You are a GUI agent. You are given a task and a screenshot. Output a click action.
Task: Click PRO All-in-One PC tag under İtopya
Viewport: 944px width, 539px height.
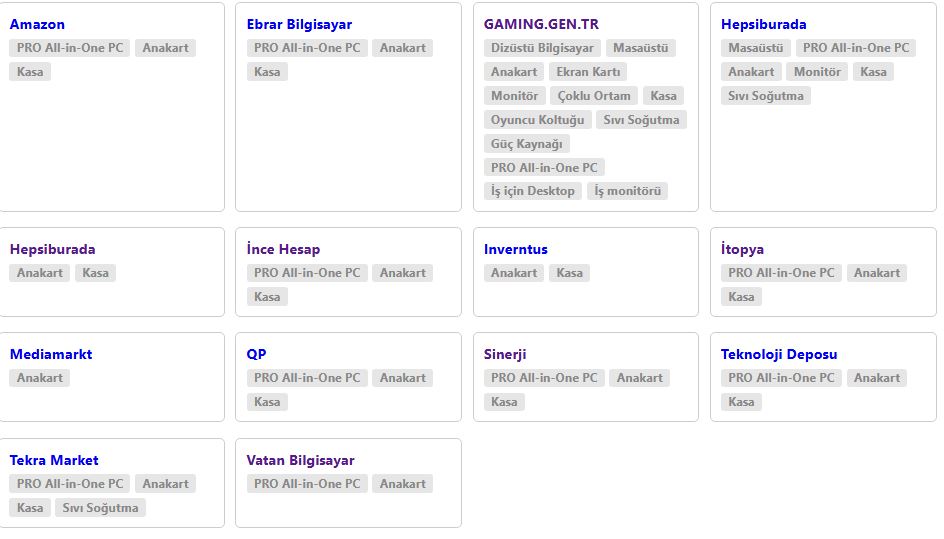pyautogui.click(x=781, y=273)
